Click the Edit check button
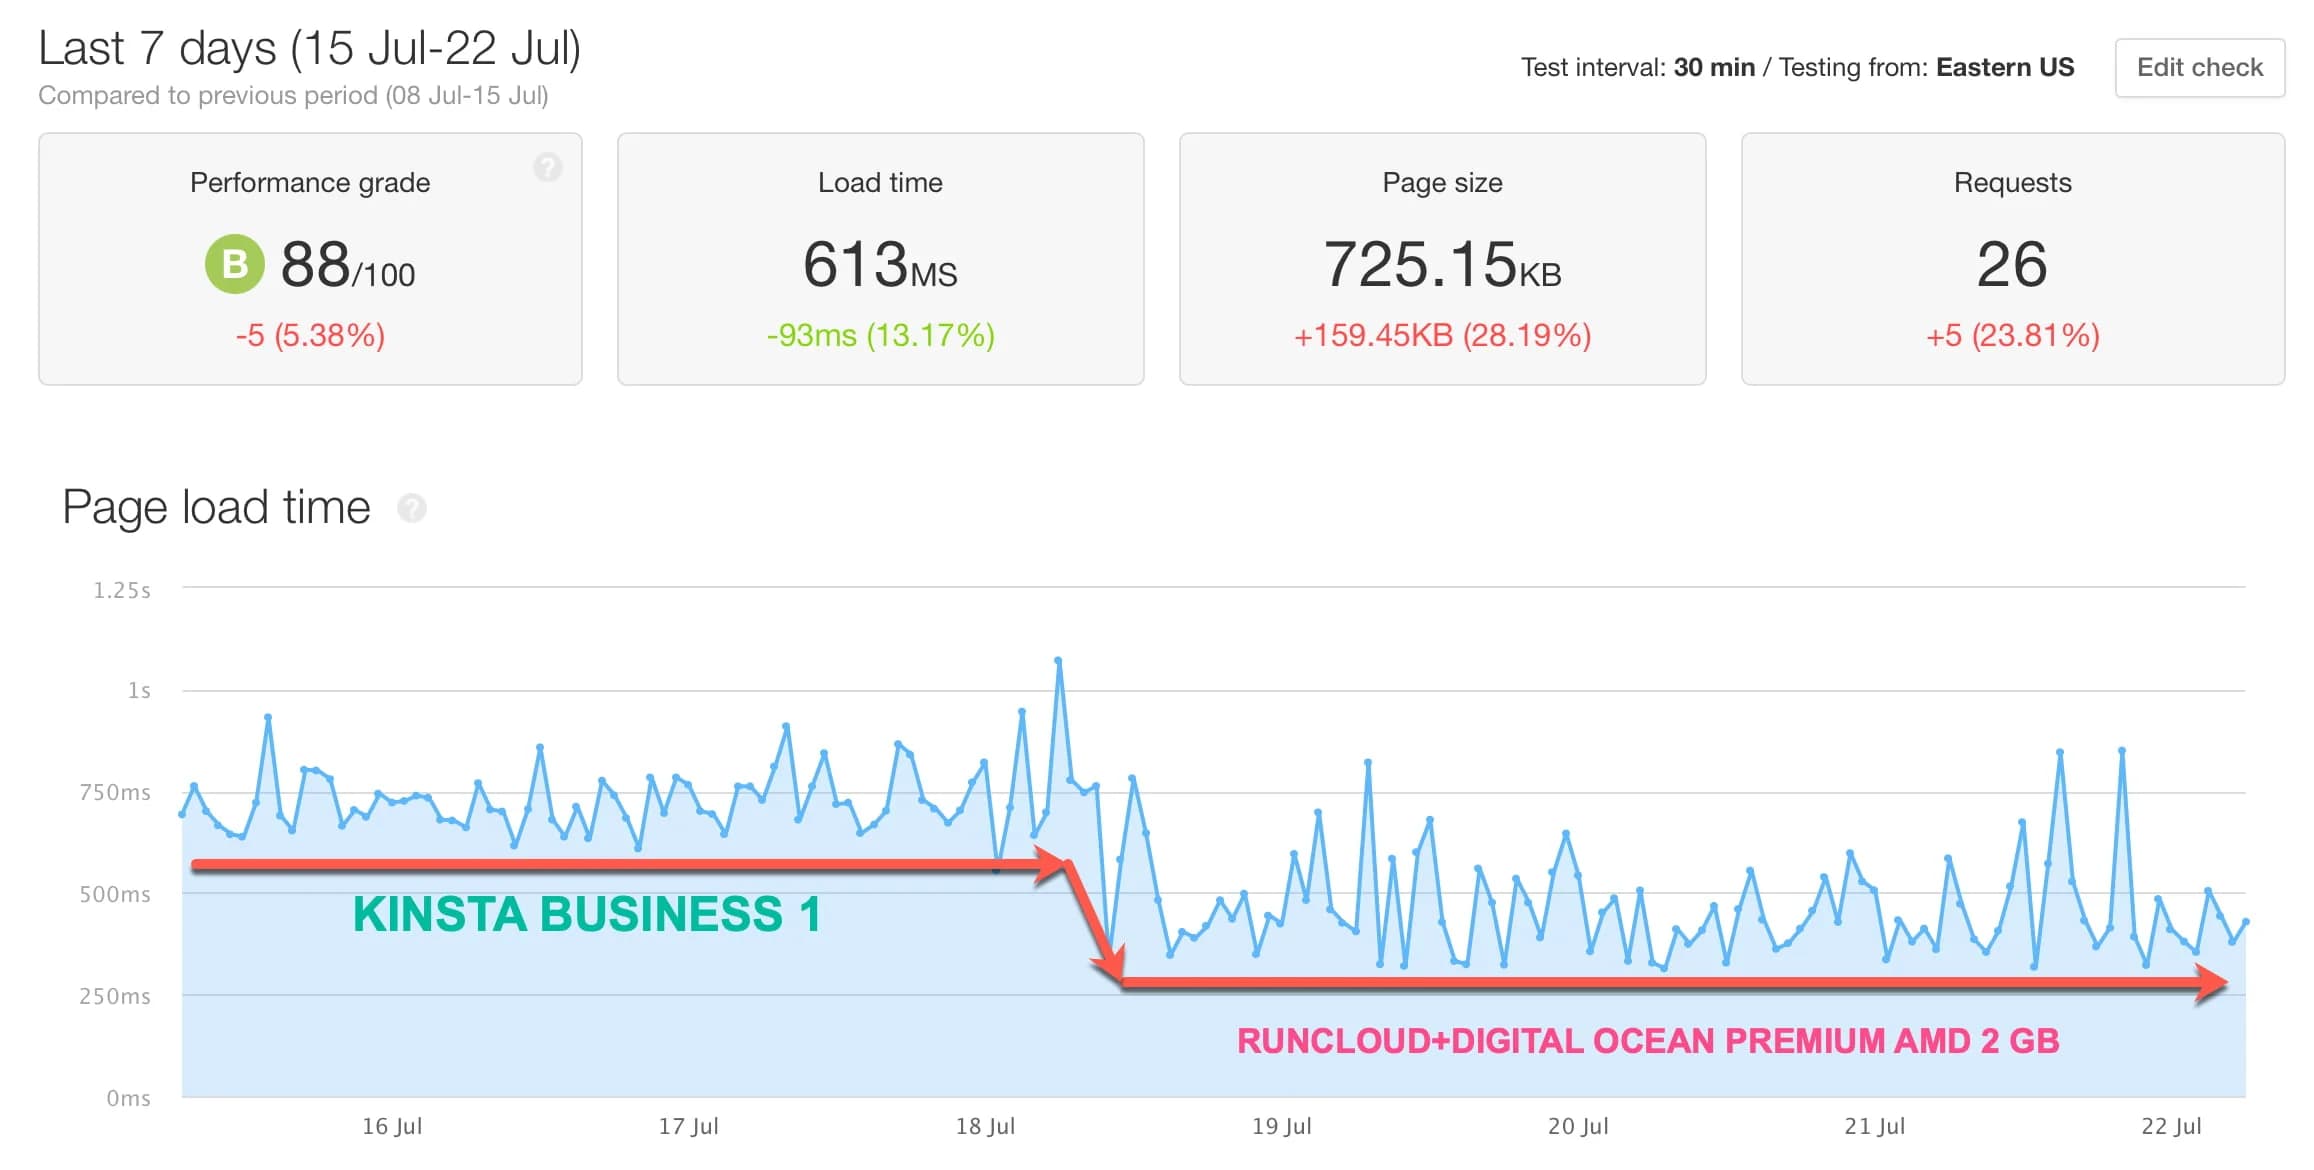 click(x=2199, y=67)
